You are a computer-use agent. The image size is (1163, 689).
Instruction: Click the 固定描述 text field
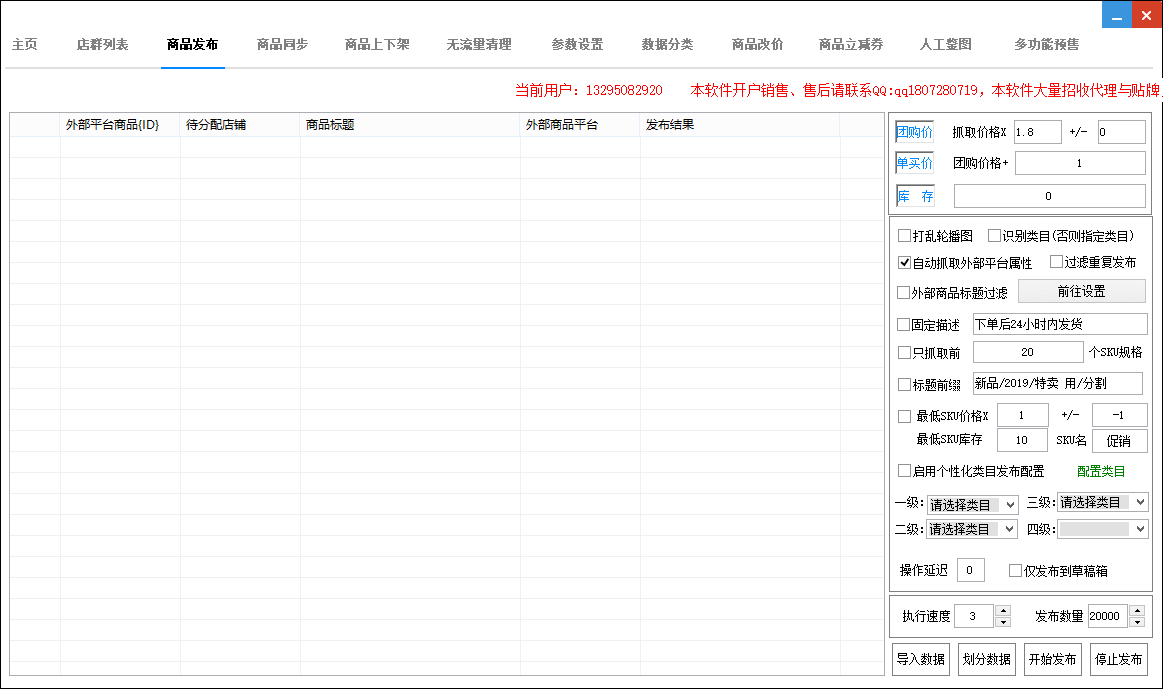pyautogui.click(x=1059, y=324)
